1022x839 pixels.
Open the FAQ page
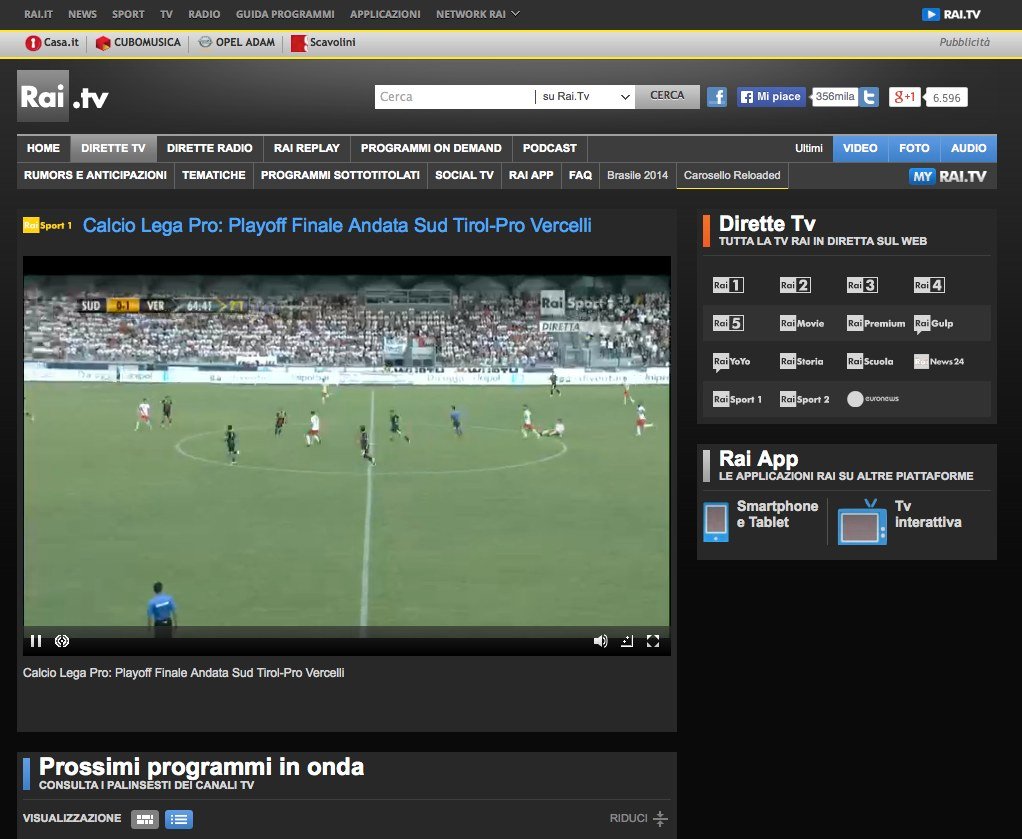pos(580,175)
